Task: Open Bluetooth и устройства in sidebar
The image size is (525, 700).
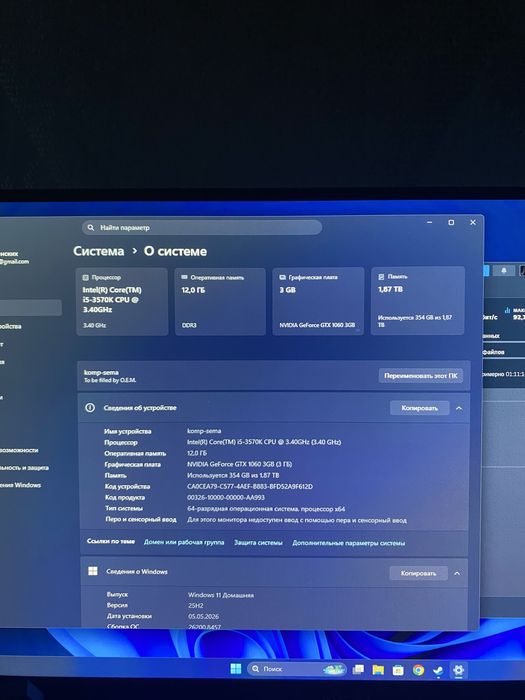Action: (x=11, y=326)
